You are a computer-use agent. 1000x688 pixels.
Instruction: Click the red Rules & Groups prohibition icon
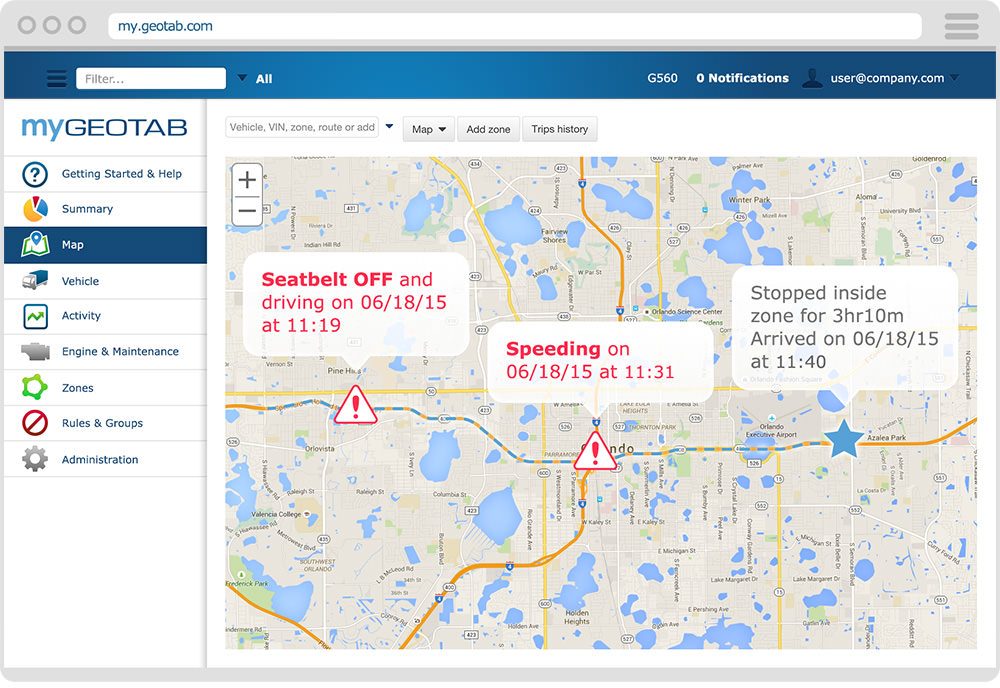coord(35,423)
